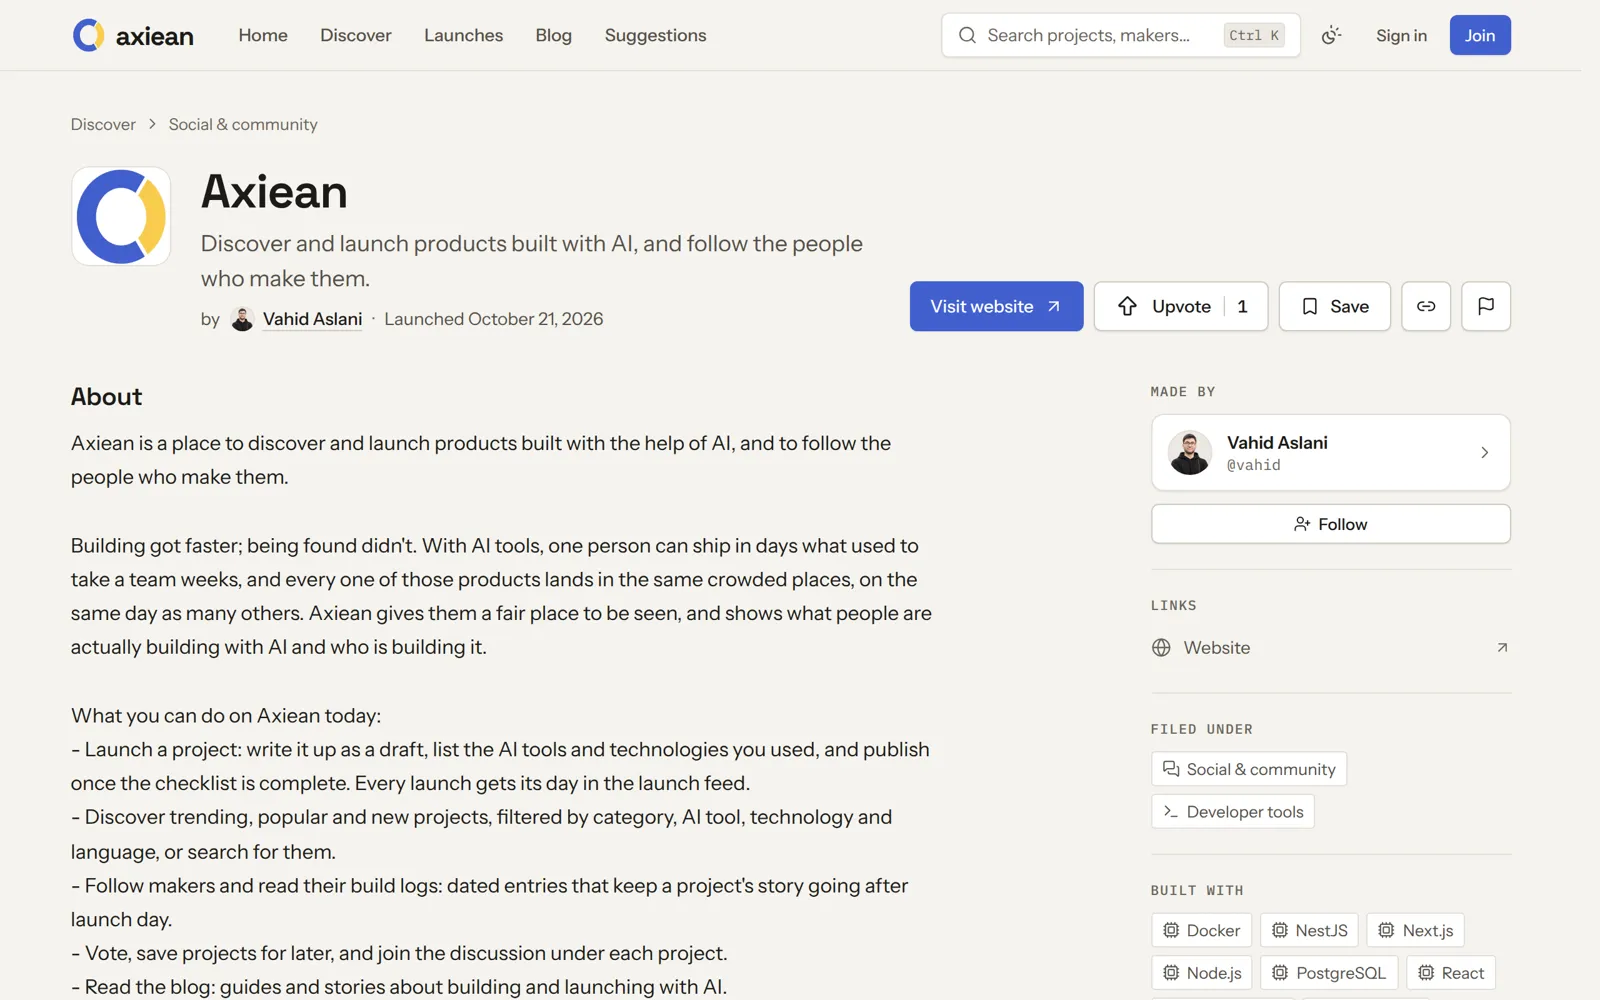
Task: Click the Next.js technology tag
Action: pos(1416,930)
